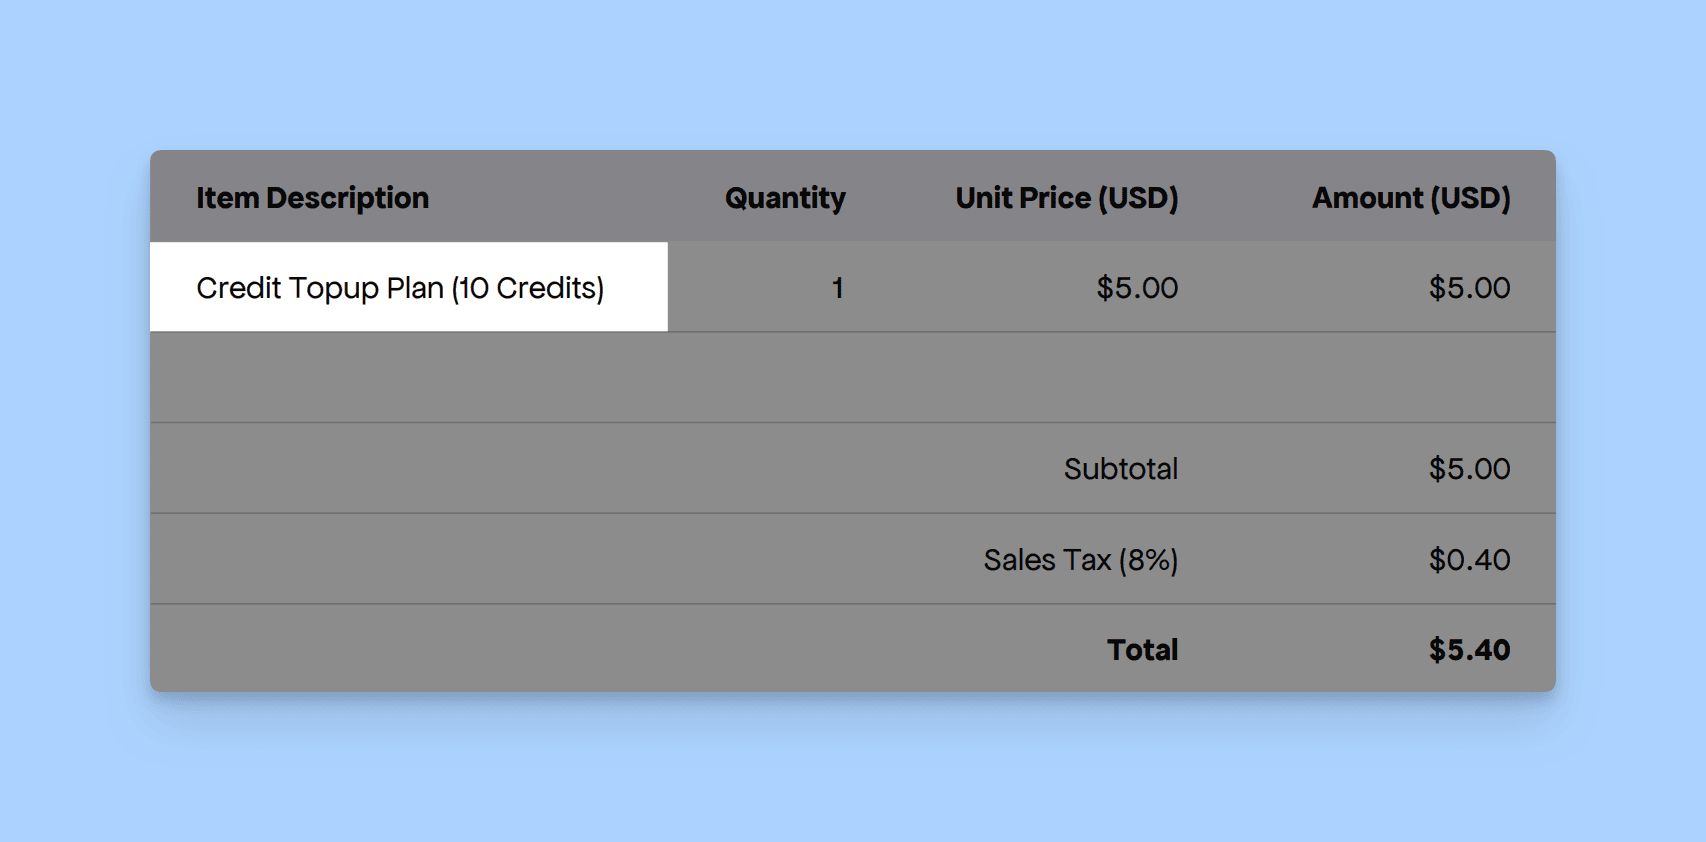The width and height of the screenshot is (1706, 842).
Task: Click the blank area left of Sales Tax label
Action: [x=500, y=560]
